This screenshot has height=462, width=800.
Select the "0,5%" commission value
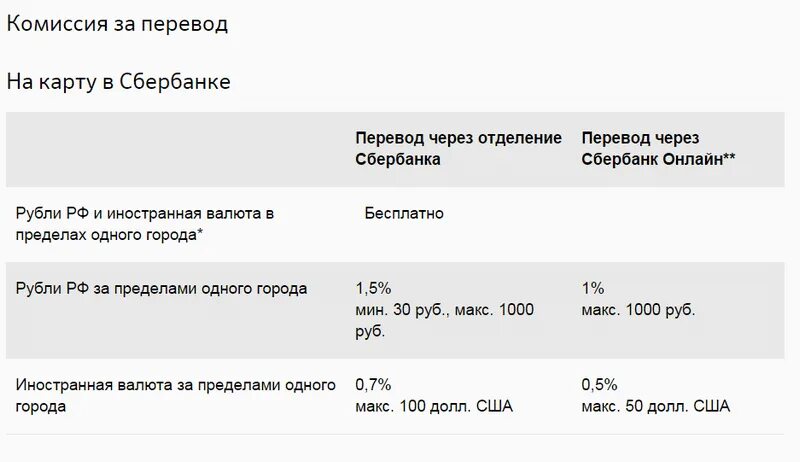(x=599, y=384)
